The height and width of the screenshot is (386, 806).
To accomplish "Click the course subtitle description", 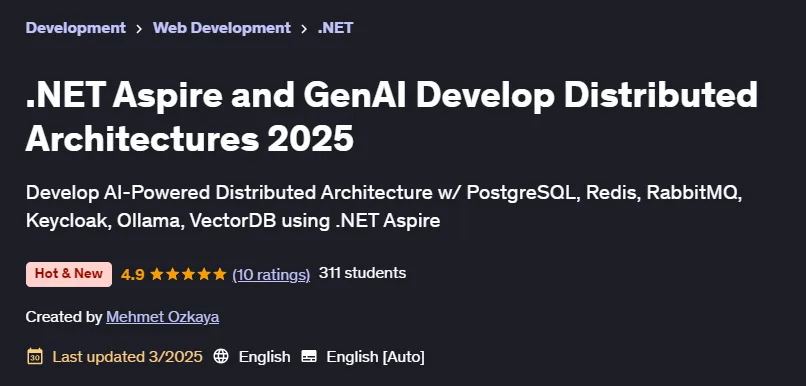I will click(x=384, y=207).
